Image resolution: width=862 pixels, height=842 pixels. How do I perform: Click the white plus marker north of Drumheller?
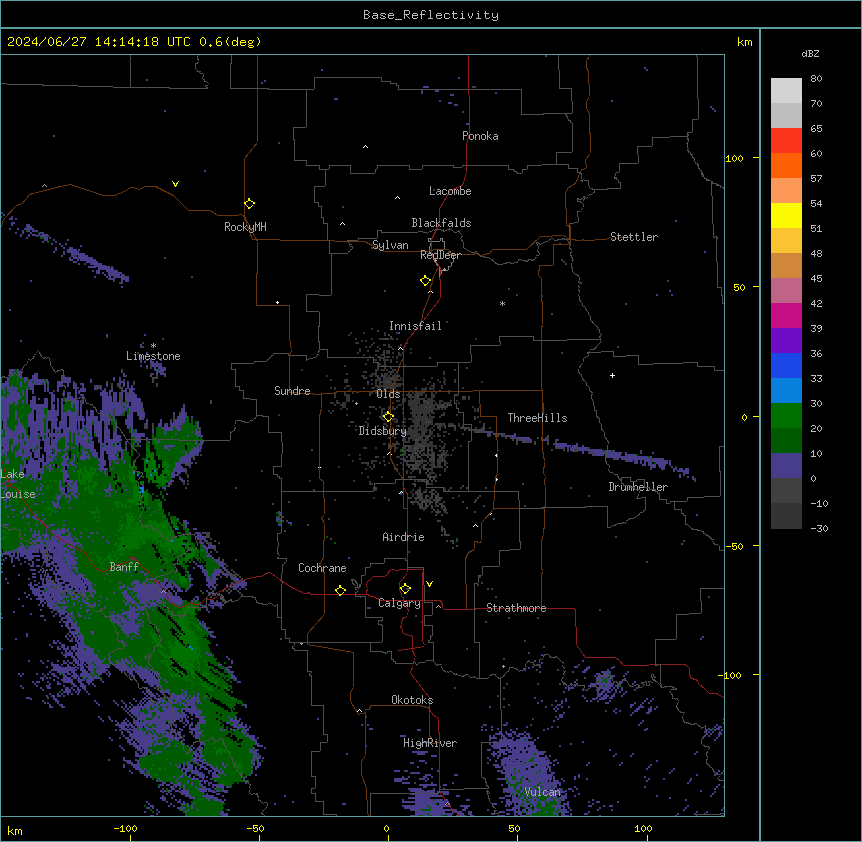[x=612, y=375]
